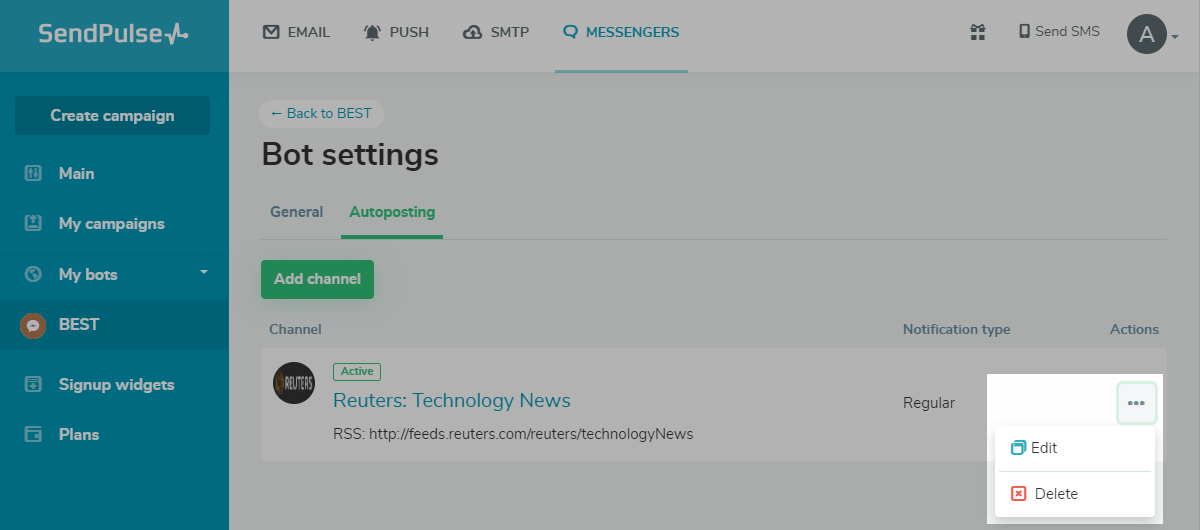Screen dimensions: 1200x530
Task: Select Edit from the actions menu
Action: (x=1043, y=448)
